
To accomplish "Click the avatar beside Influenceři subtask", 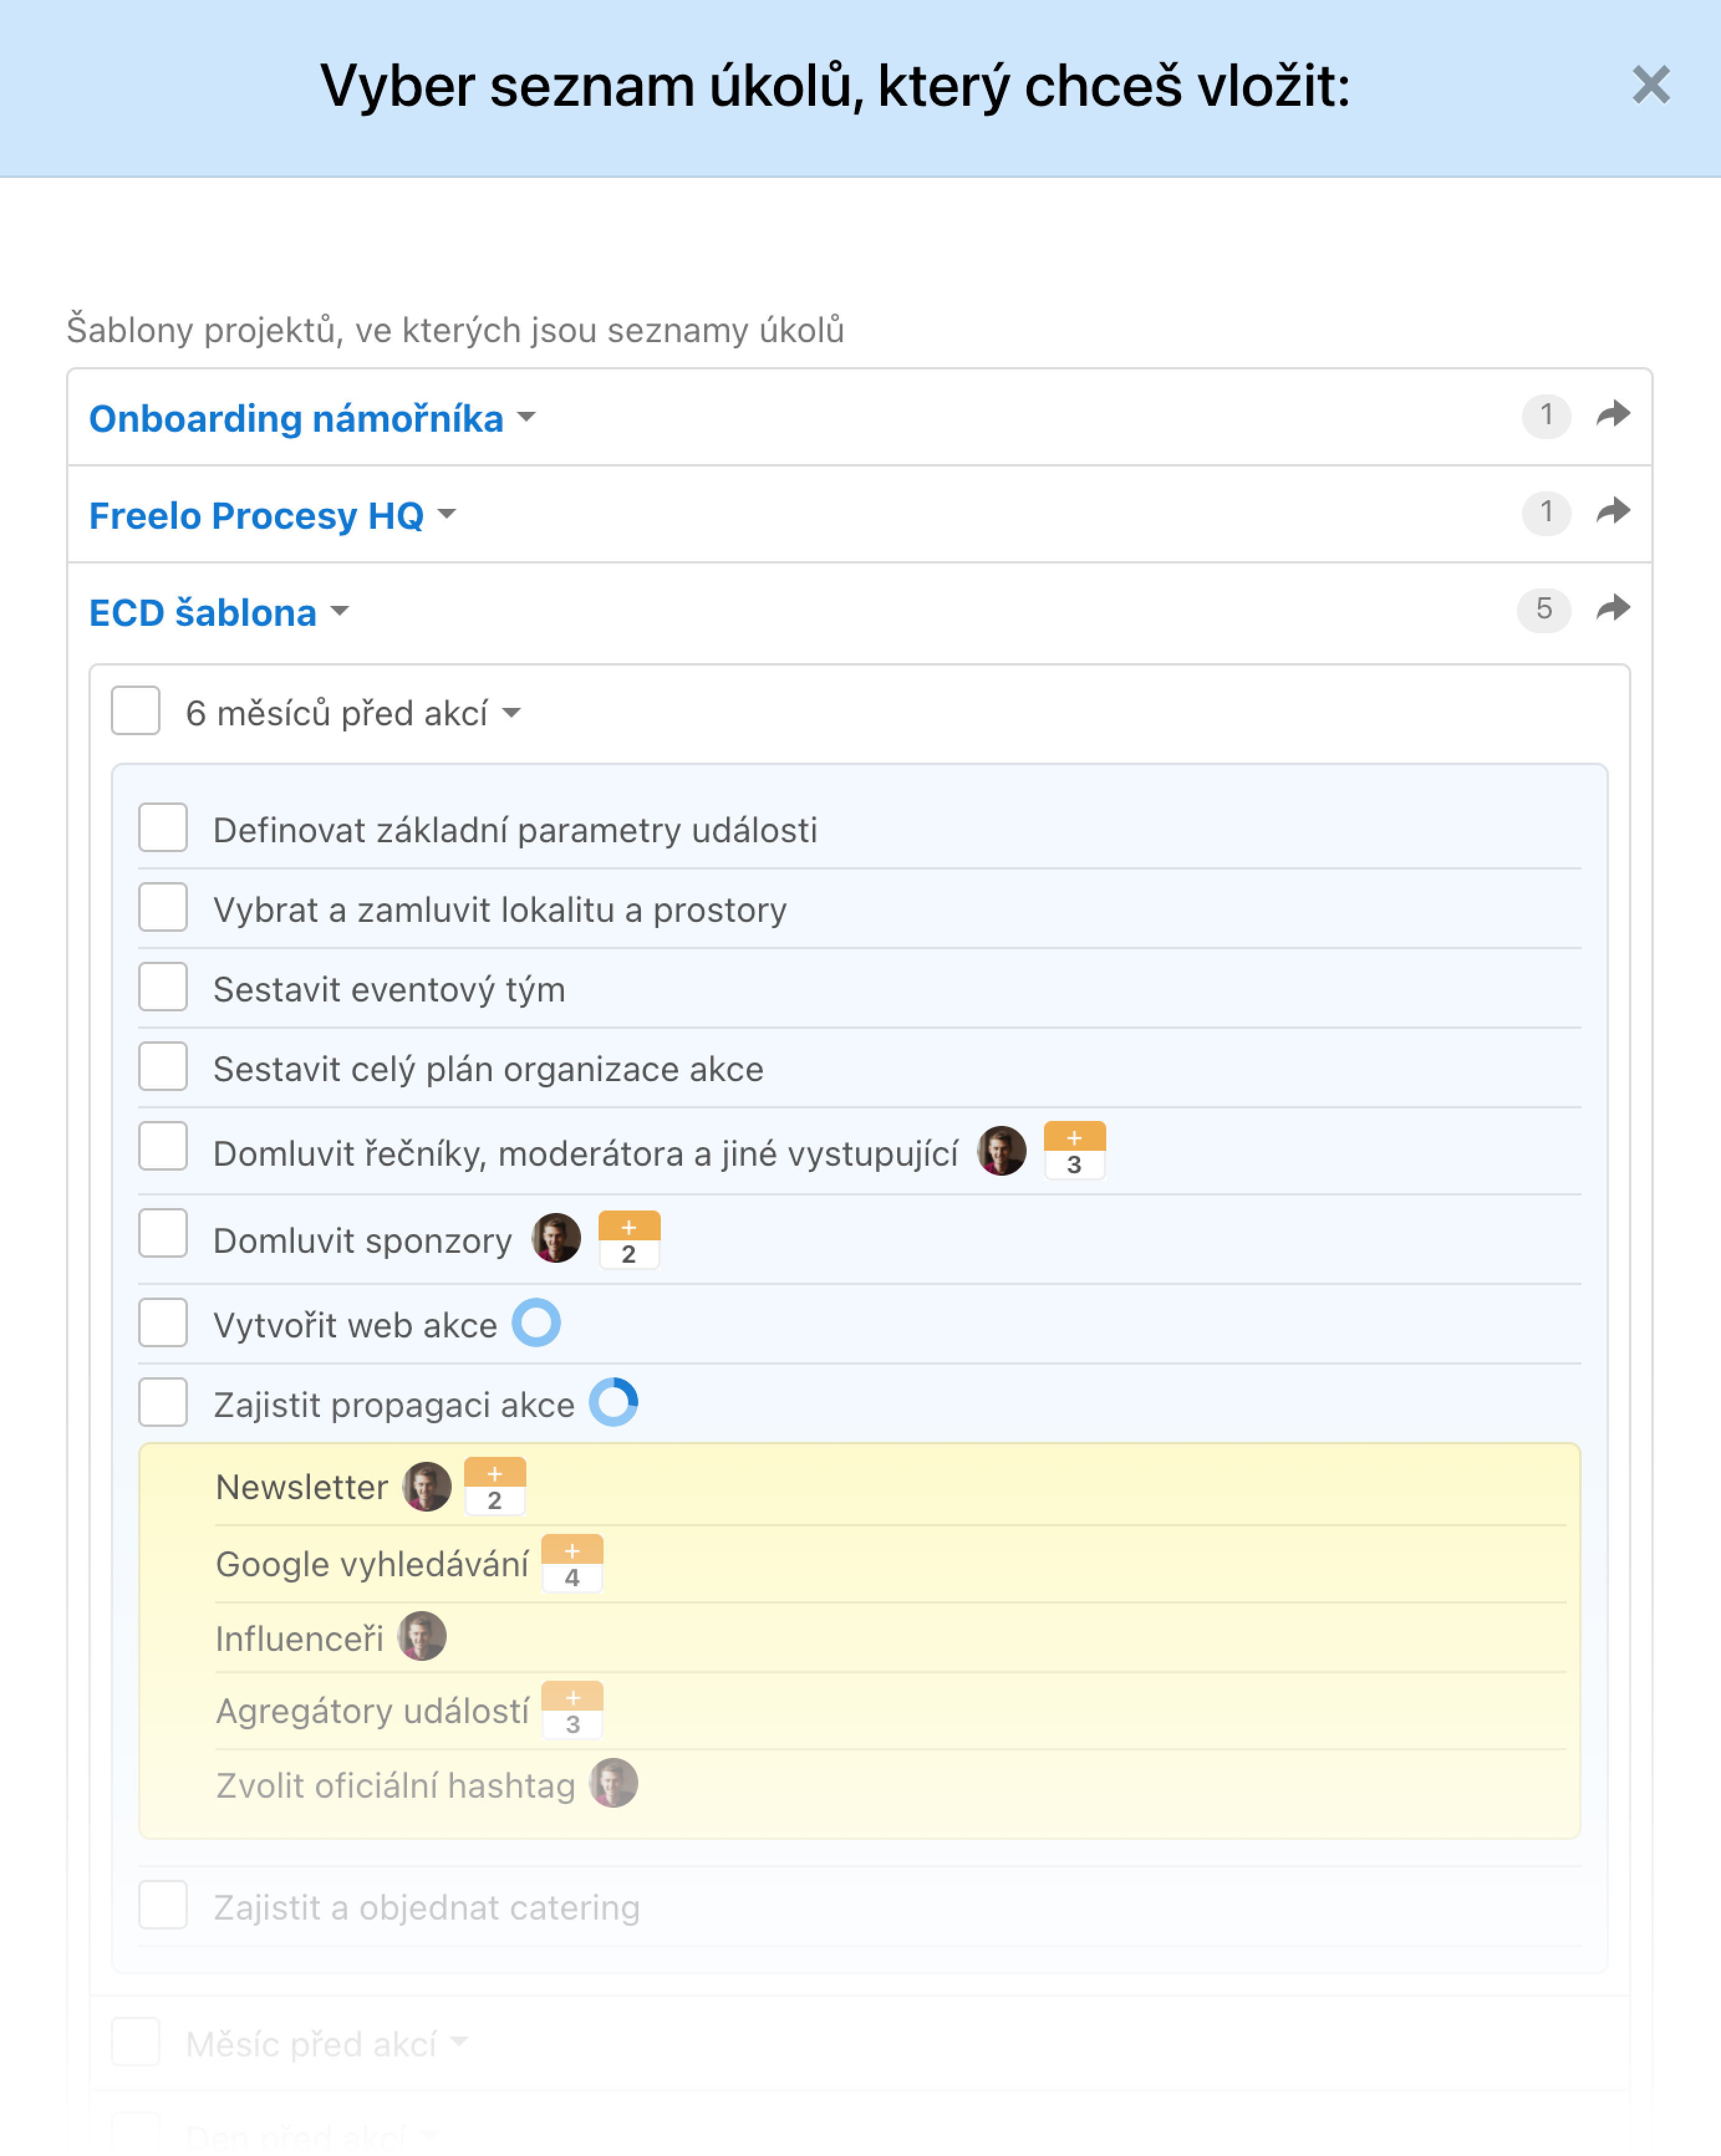I will [x=422, y=1637].
